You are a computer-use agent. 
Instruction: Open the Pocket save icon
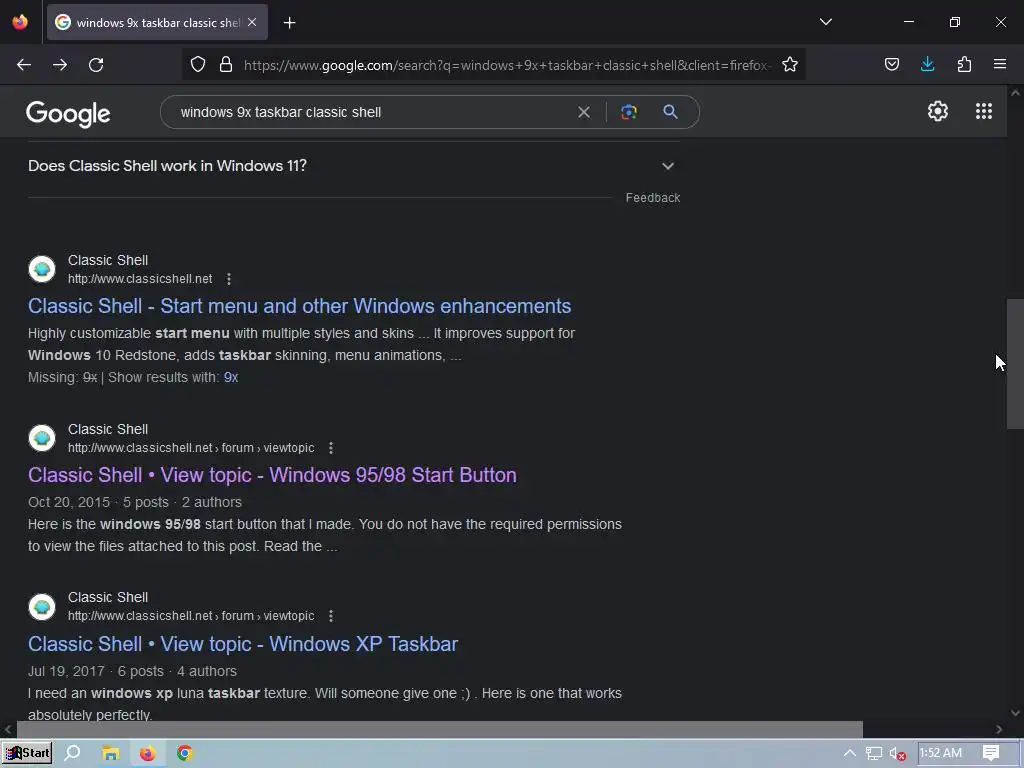(x=892, y=64)
